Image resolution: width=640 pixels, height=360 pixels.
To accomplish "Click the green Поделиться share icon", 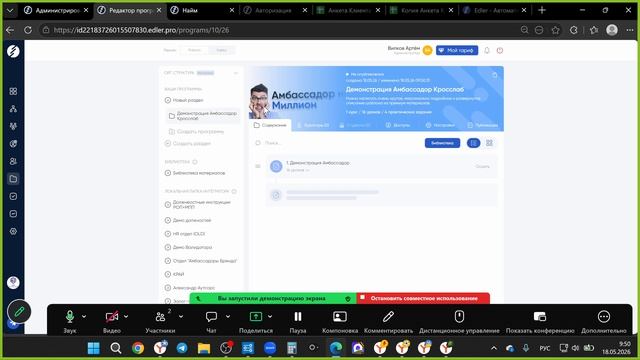I will click(x=256, y=317).
